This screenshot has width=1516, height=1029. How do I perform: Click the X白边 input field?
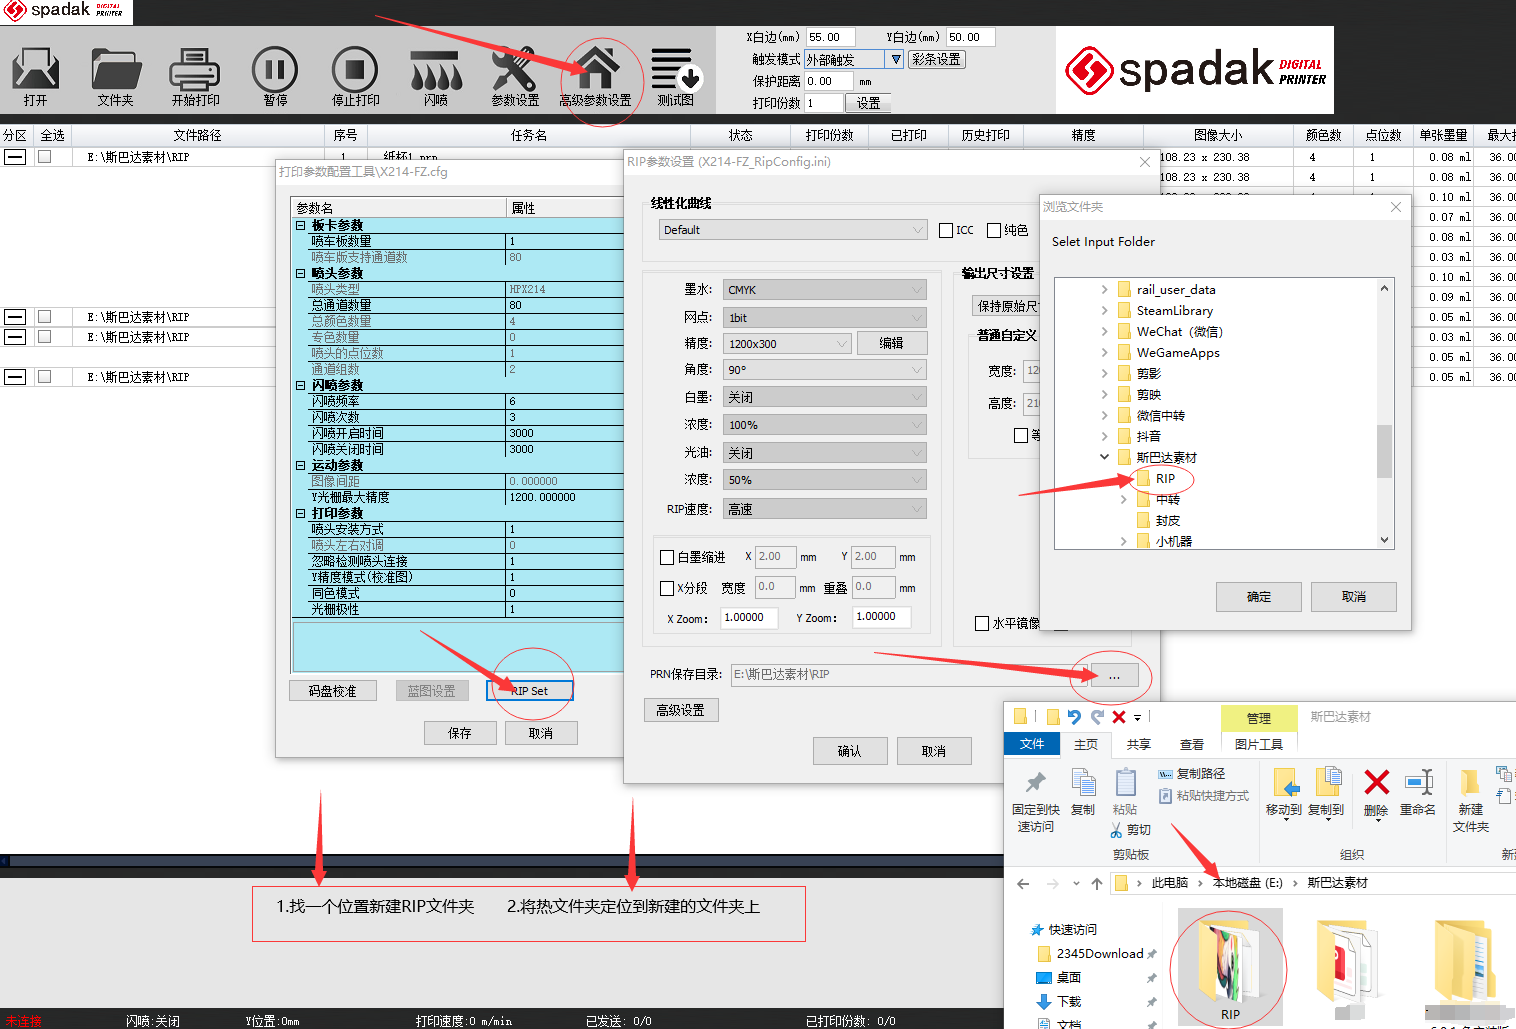(x=830, y=37)
